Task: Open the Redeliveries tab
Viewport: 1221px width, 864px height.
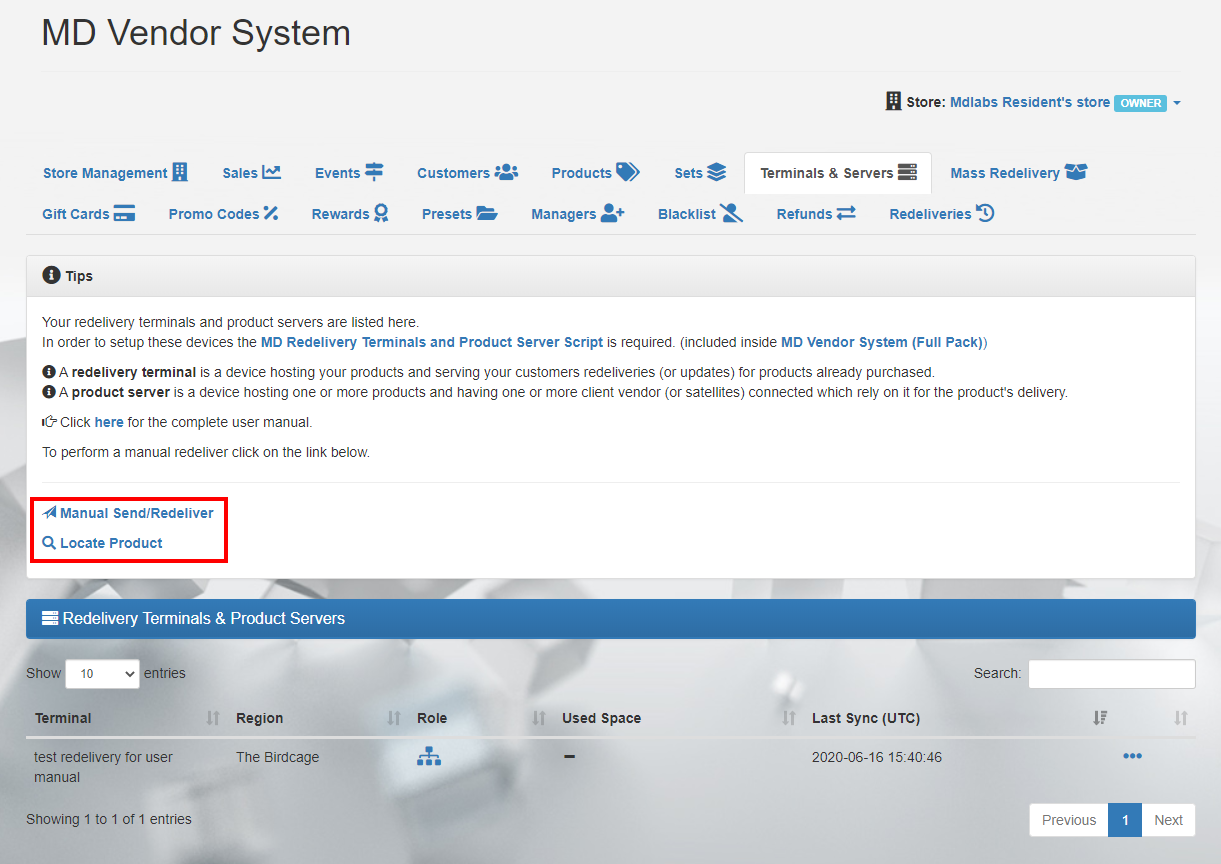Action: (941, 214)
